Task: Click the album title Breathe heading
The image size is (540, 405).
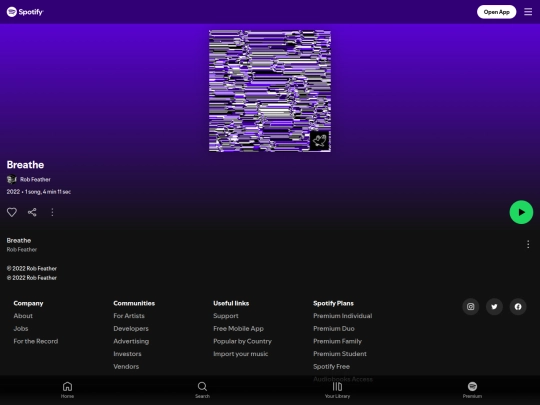Action: (x=25, y=165)
